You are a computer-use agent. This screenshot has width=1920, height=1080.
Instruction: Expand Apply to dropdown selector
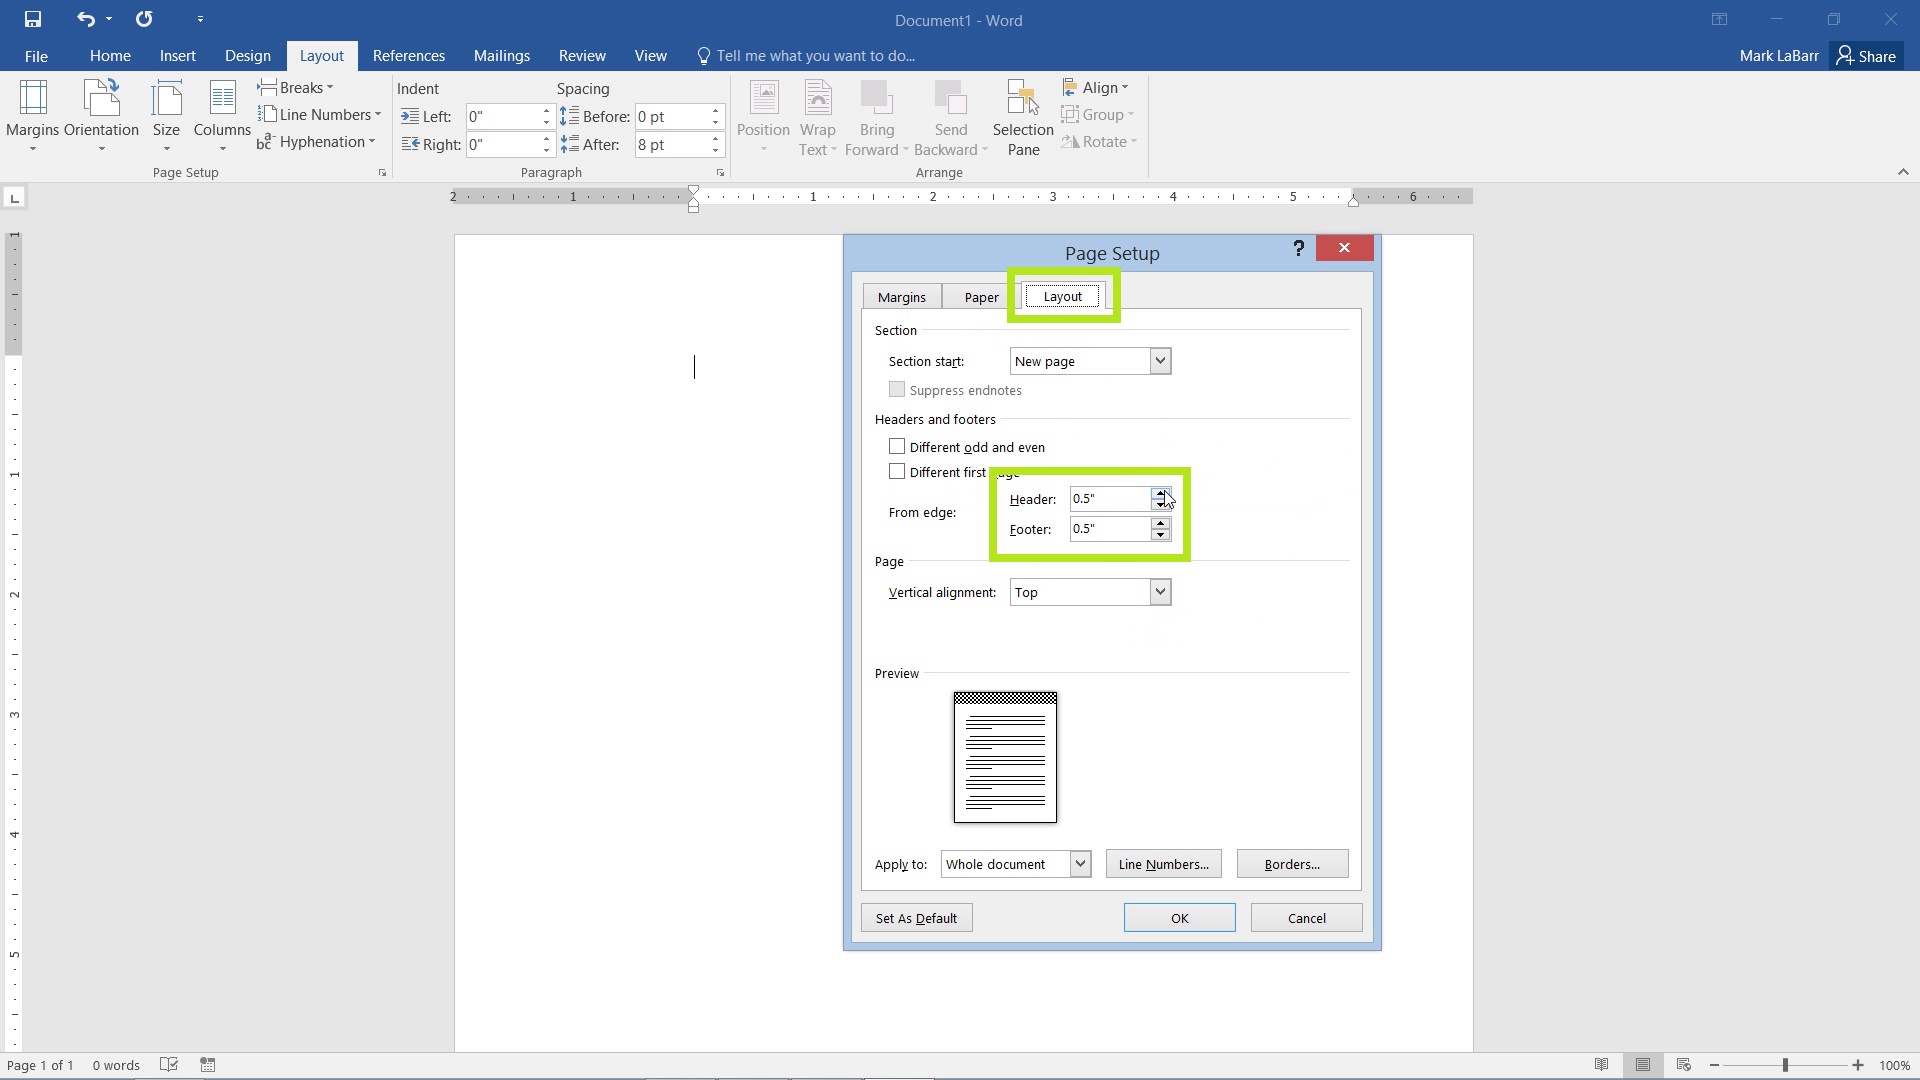pos(1080,864)
